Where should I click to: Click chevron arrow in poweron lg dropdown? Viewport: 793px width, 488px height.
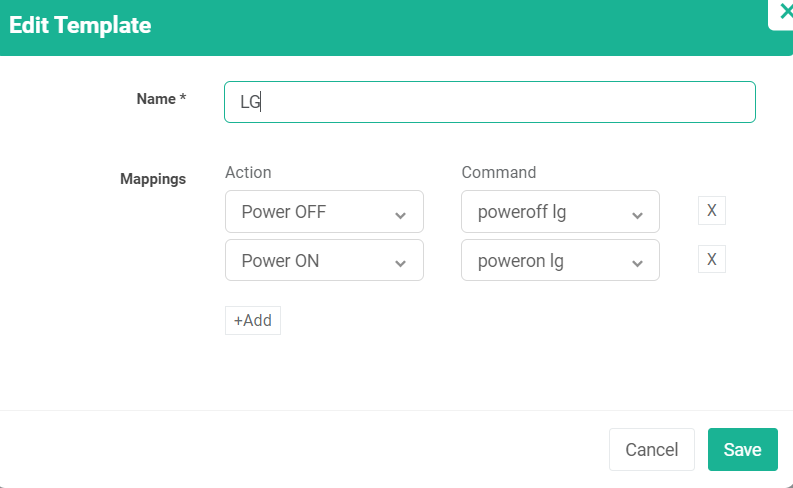point(636,263)
